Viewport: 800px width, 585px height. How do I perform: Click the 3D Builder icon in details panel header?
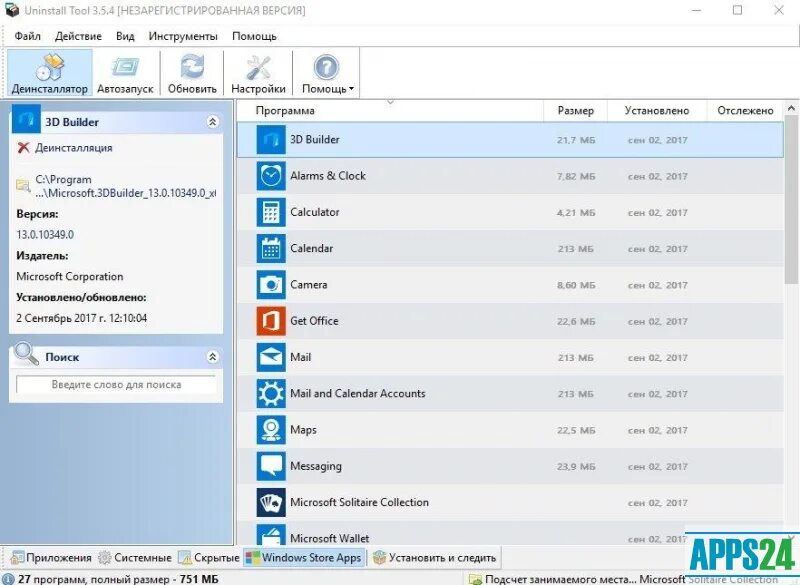(26, 118)
